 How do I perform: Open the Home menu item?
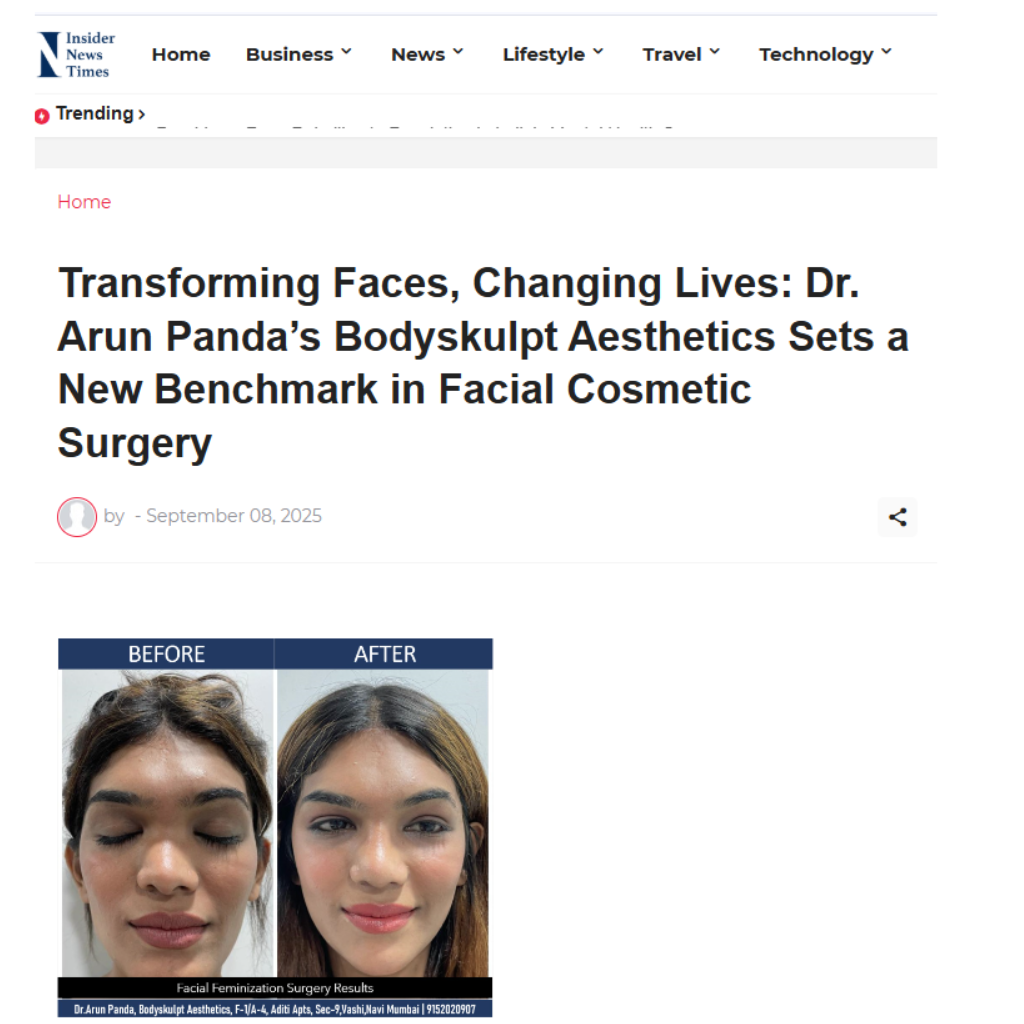tap(181, 54)
